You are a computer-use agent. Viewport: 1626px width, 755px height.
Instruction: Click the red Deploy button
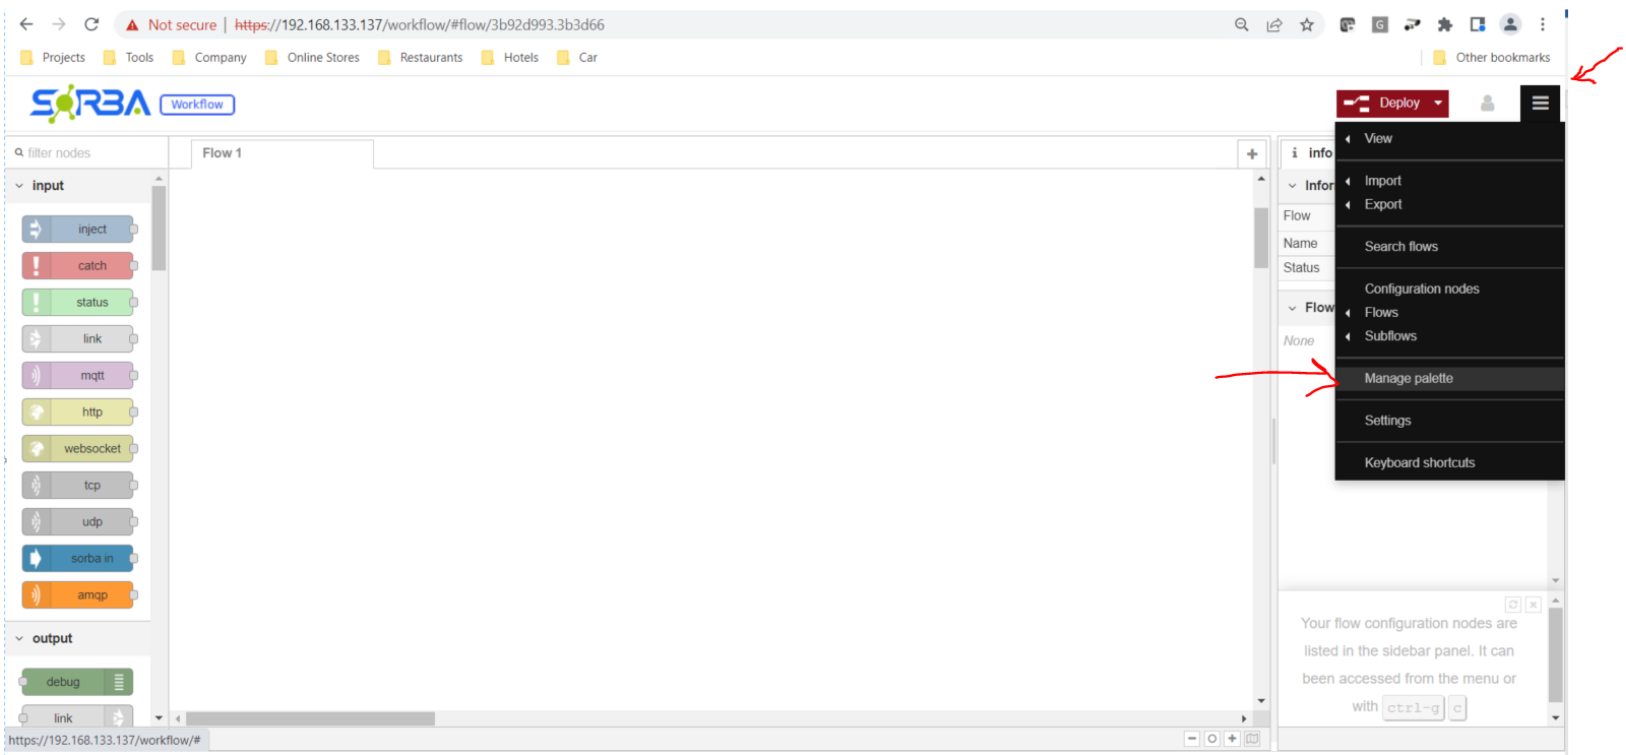1384,103
